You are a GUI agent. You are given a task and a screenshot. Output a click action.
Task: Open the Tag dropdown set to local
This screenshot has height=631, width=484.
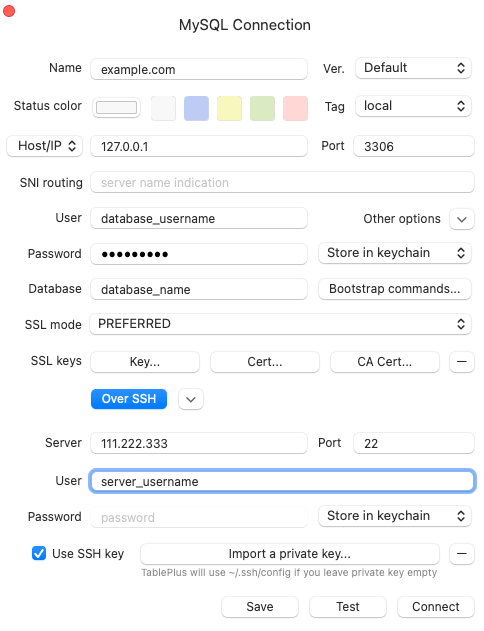point(413,106)
